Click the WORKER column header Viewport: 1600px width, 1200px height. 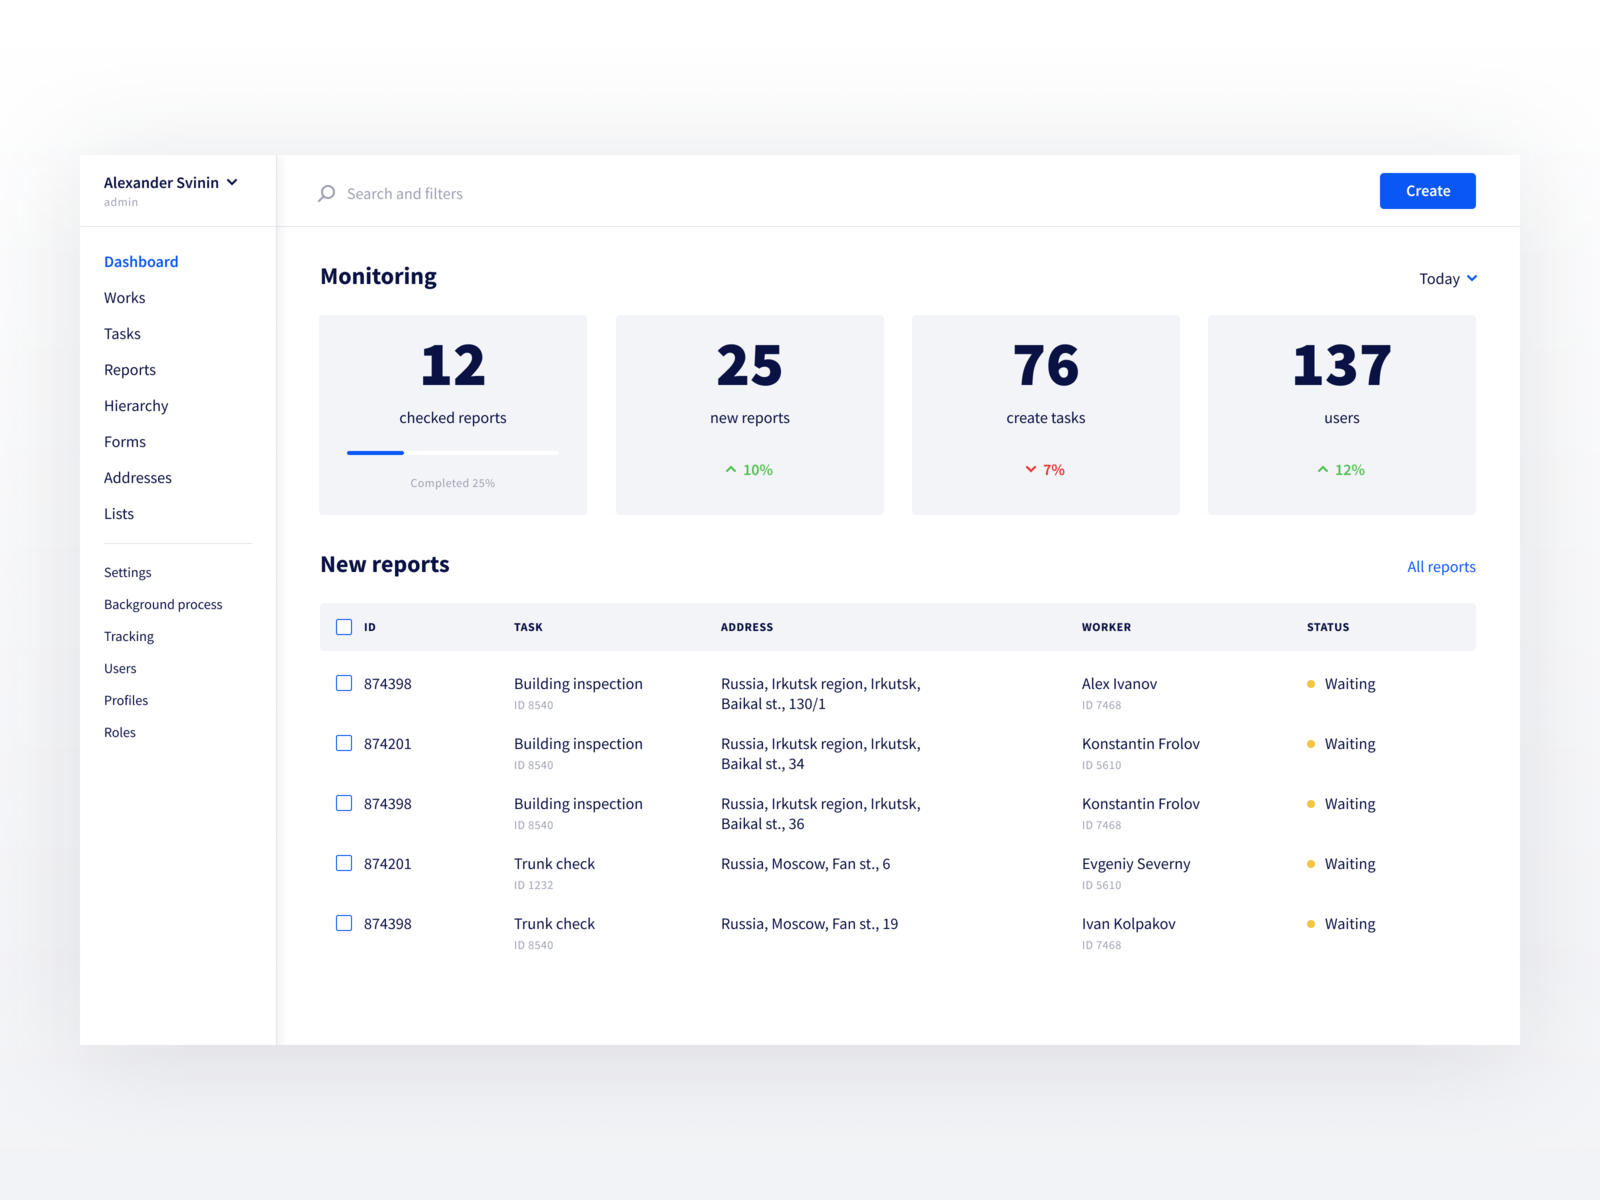pos(1106,627)
